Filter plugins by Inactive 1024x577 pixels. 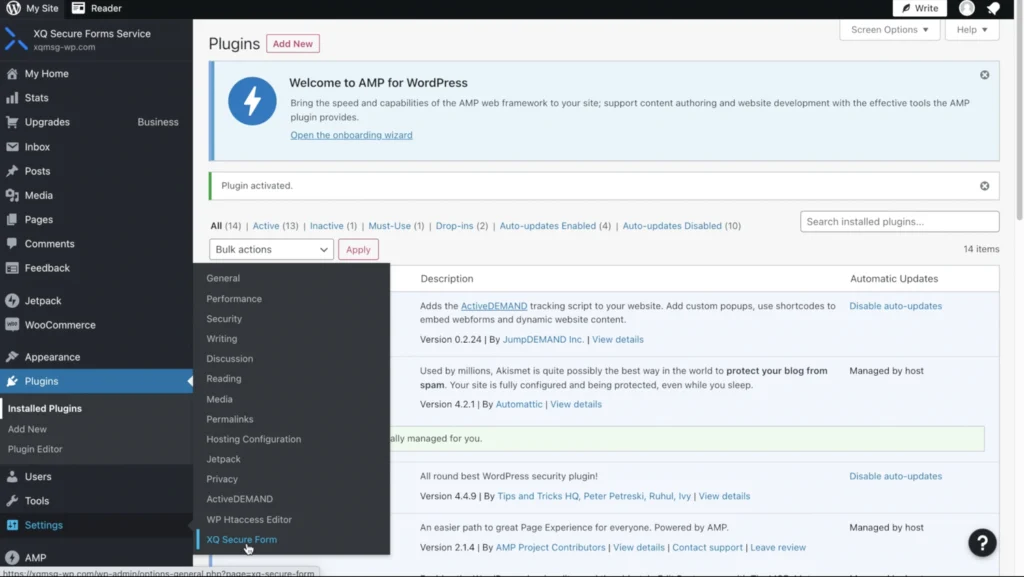click(x=327, y=226)
